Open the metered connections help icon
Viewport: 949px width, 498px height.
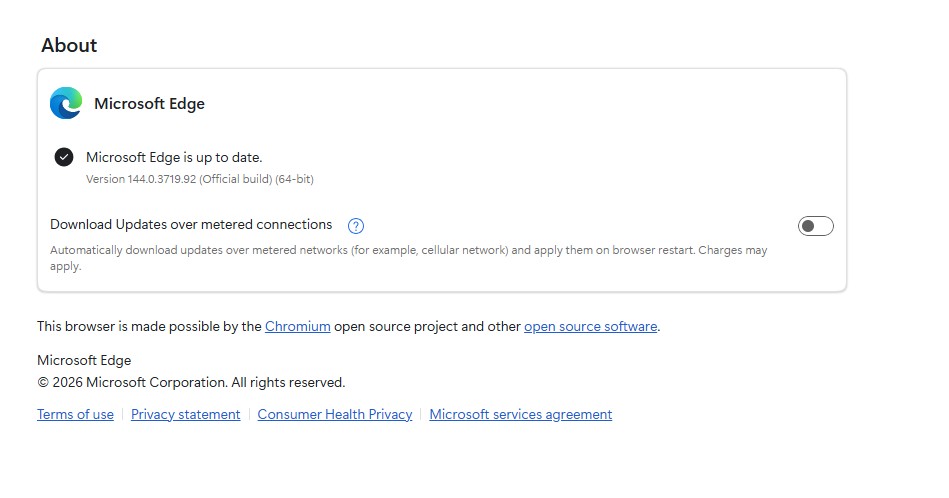tap(355, 226)
